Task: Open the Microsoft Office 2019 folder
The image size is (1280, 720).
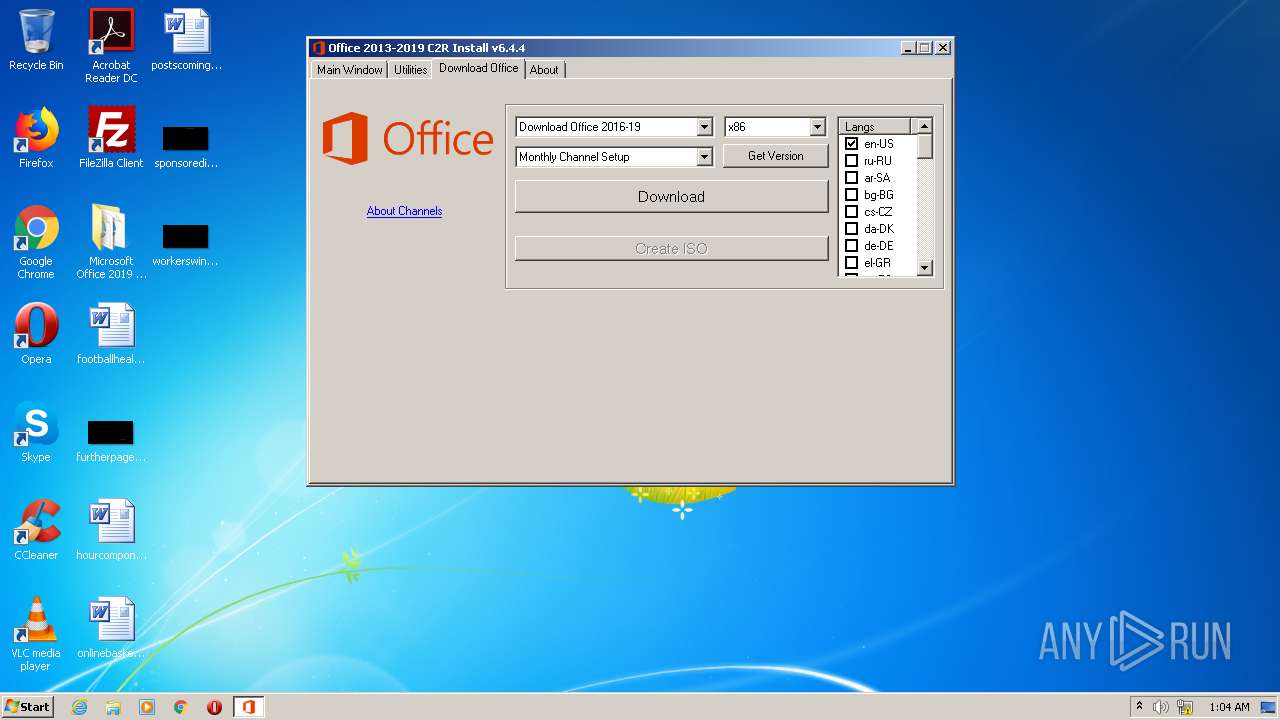Action: point(111,242)
